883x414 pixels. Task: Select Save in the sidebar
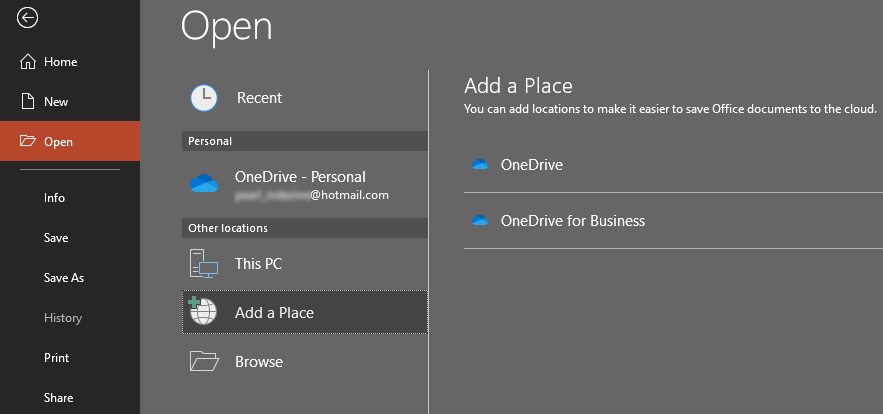pos(56,238)
